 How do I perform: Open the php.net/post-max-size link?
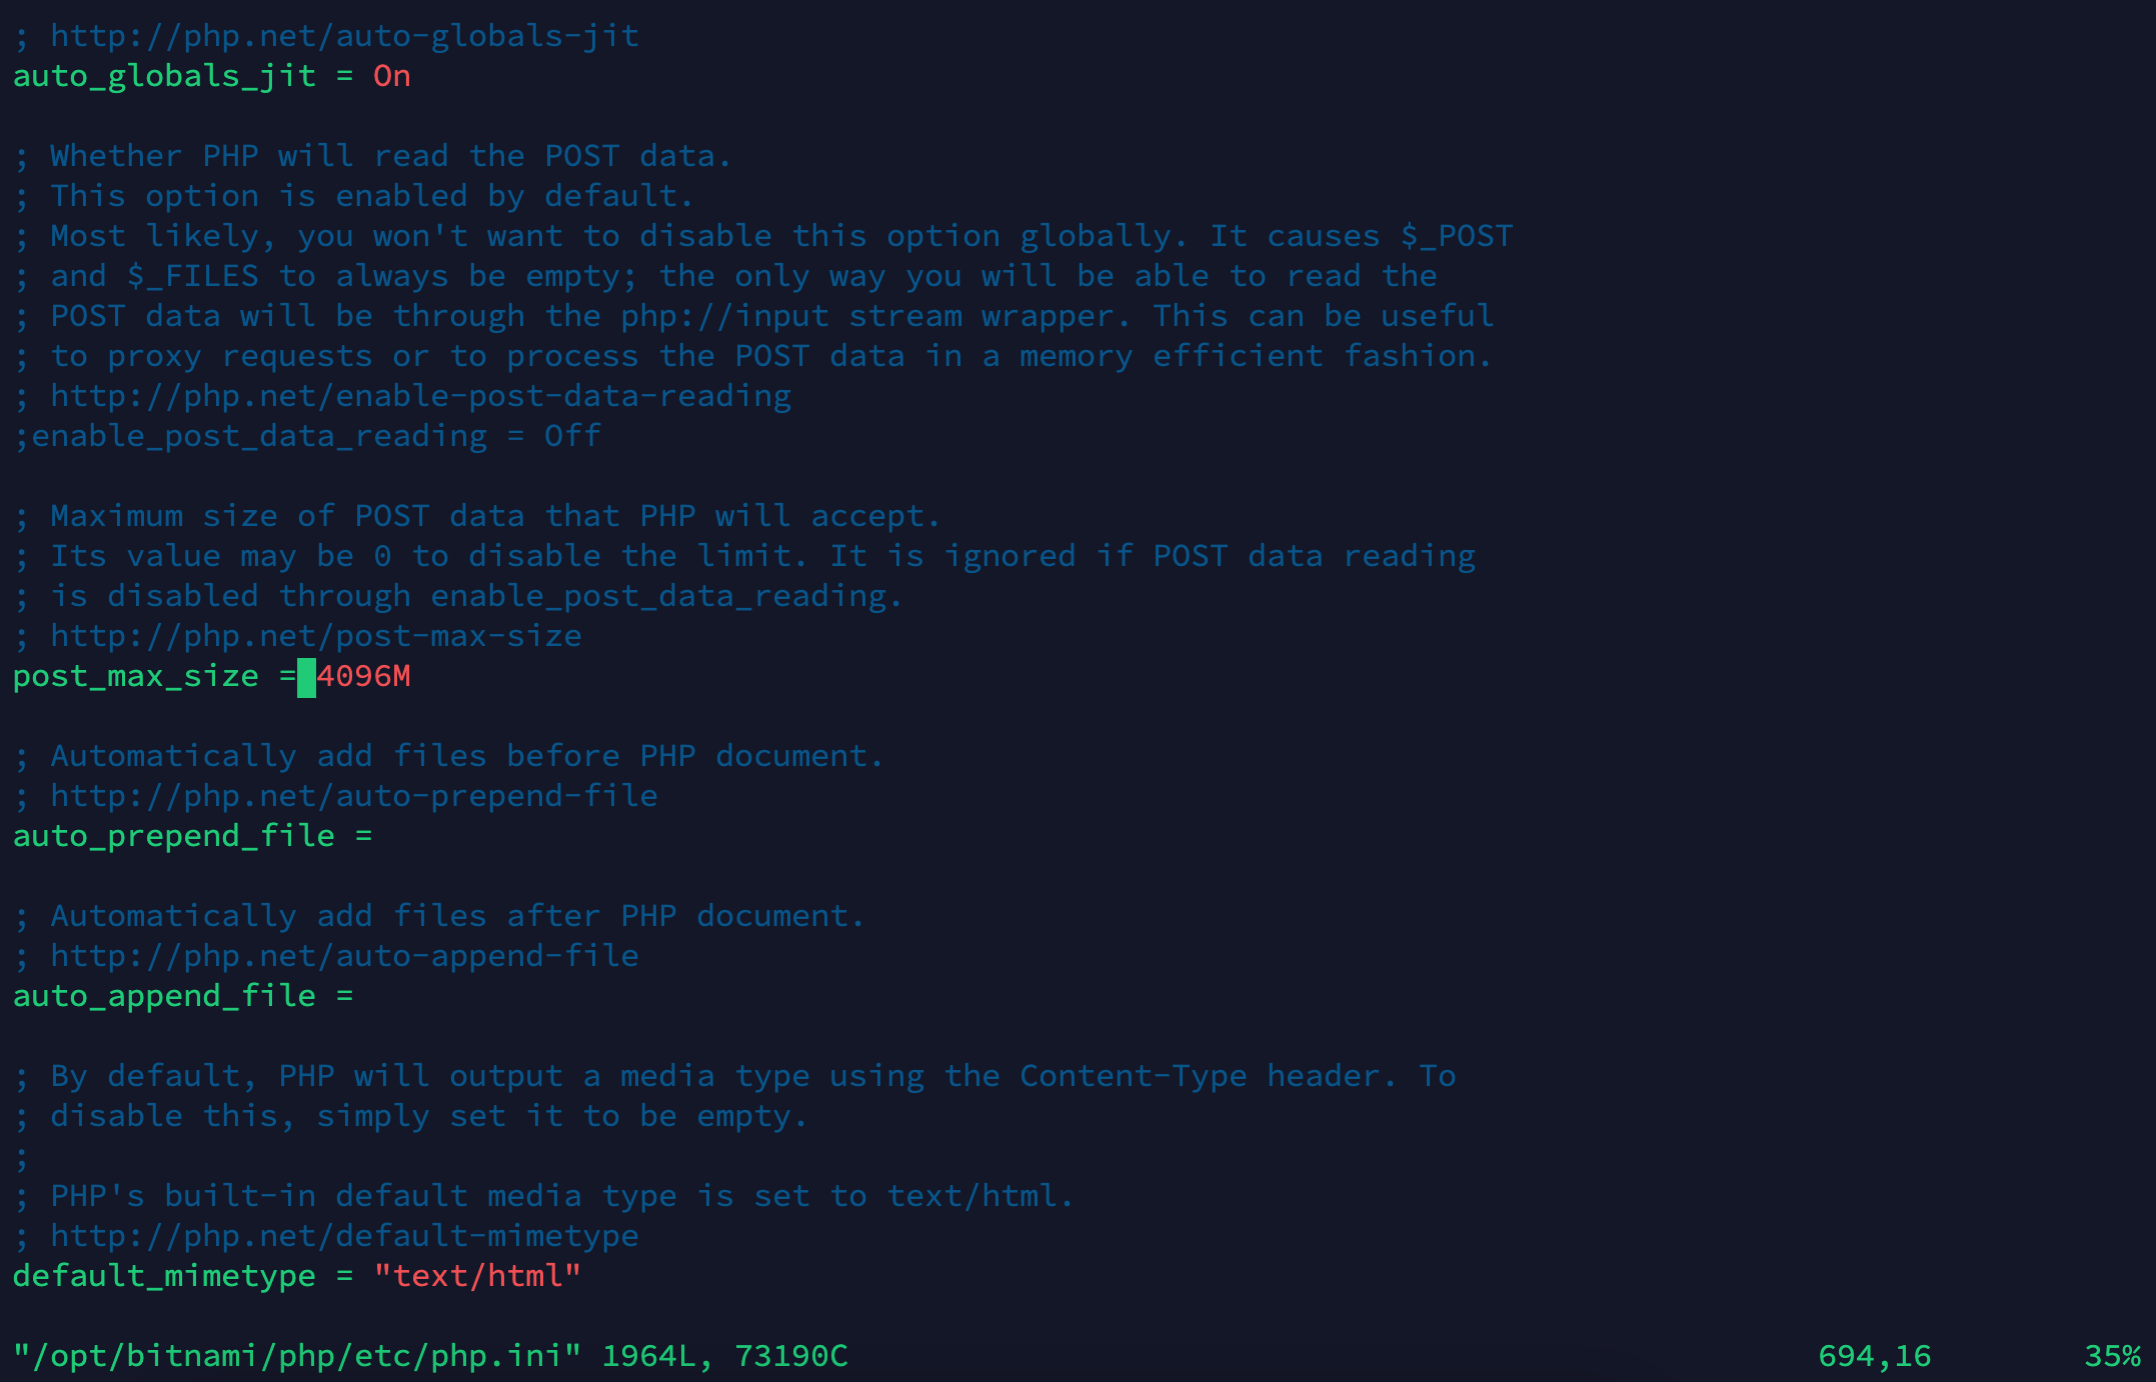[316, 636]
